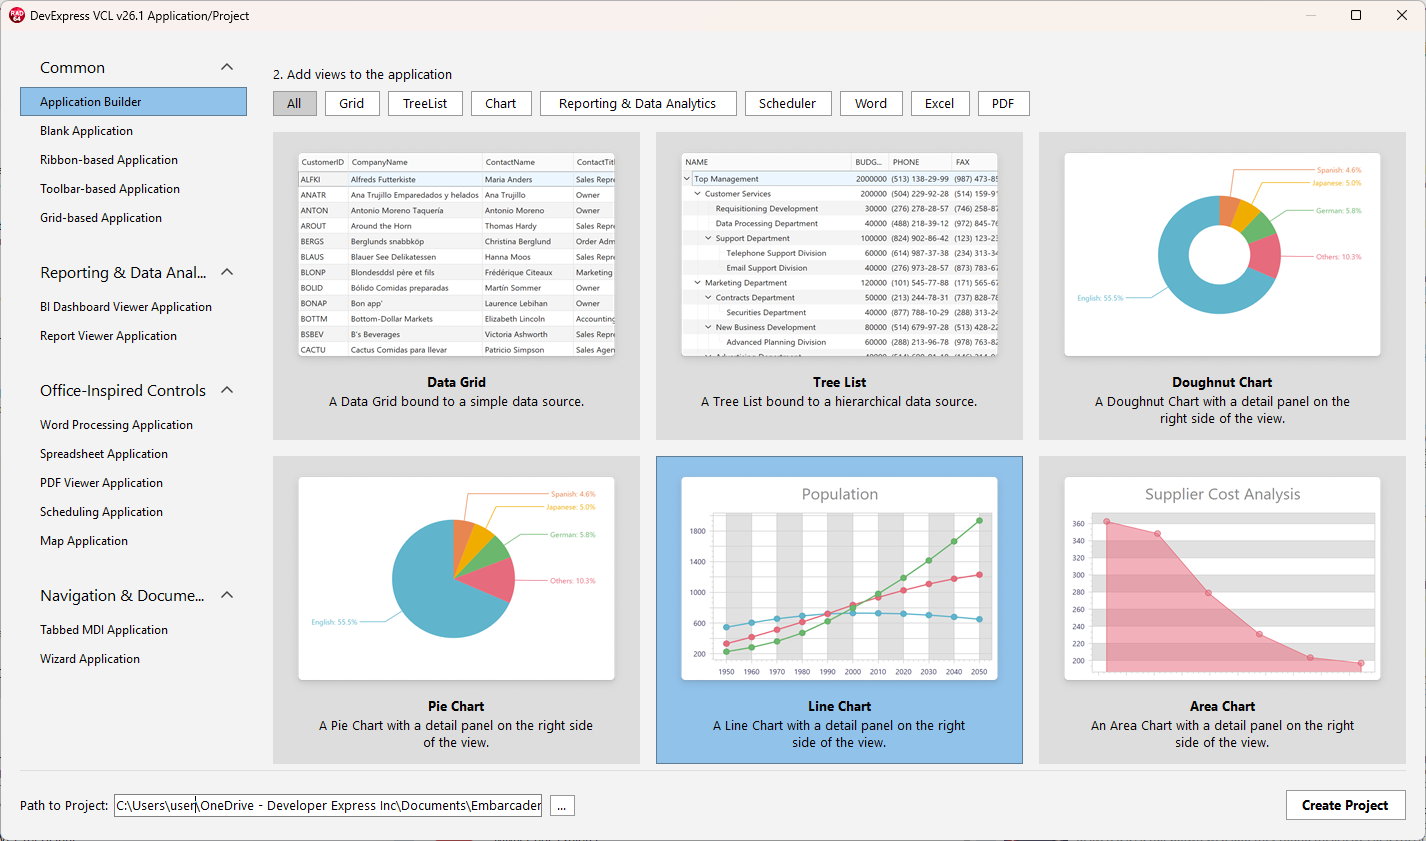The height and width of the screenshot is (841, 1426).
Task: Open BI Dashboard Viewer Application
Action: coord(126,307)
